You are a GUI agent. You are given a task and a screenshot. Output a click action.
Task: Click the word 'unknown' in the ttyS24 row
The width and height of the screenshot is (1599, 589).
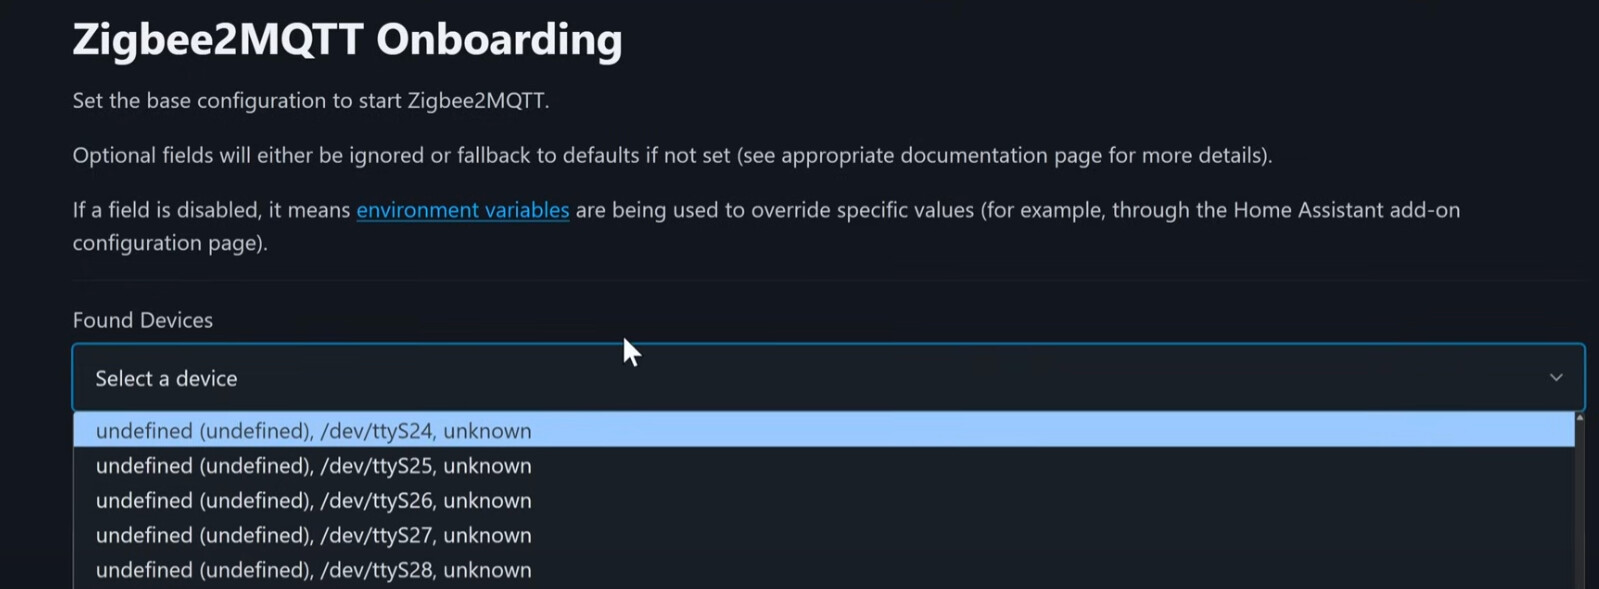487,431
